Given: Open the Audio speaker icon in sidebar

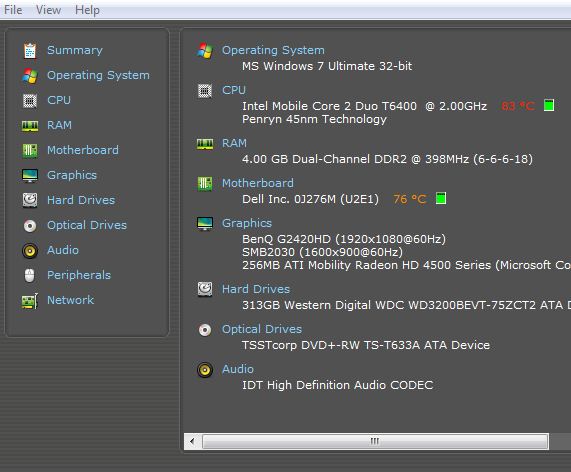Looking at the screenshot, I should [x=30, y=251].
